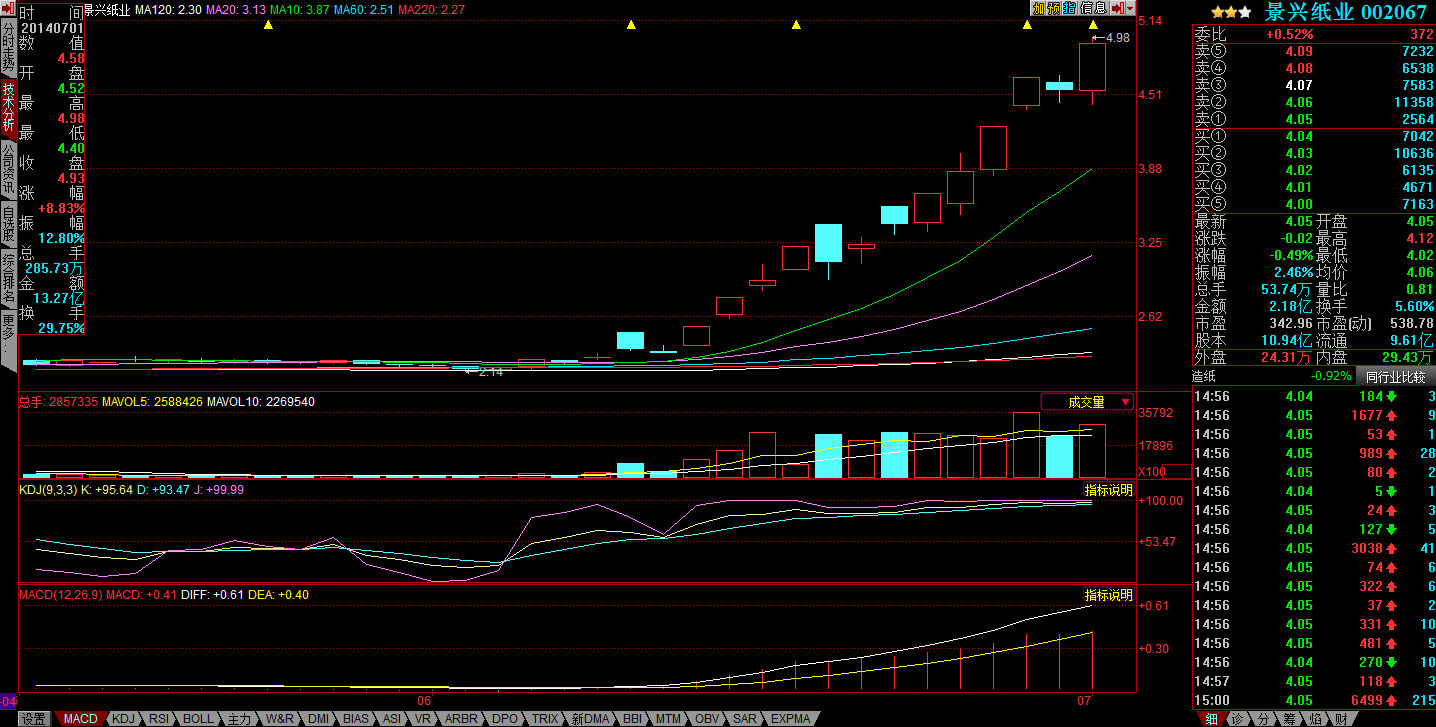Switch to the MTM indicator tab
Screen dimensions: 1436x727
667,719
